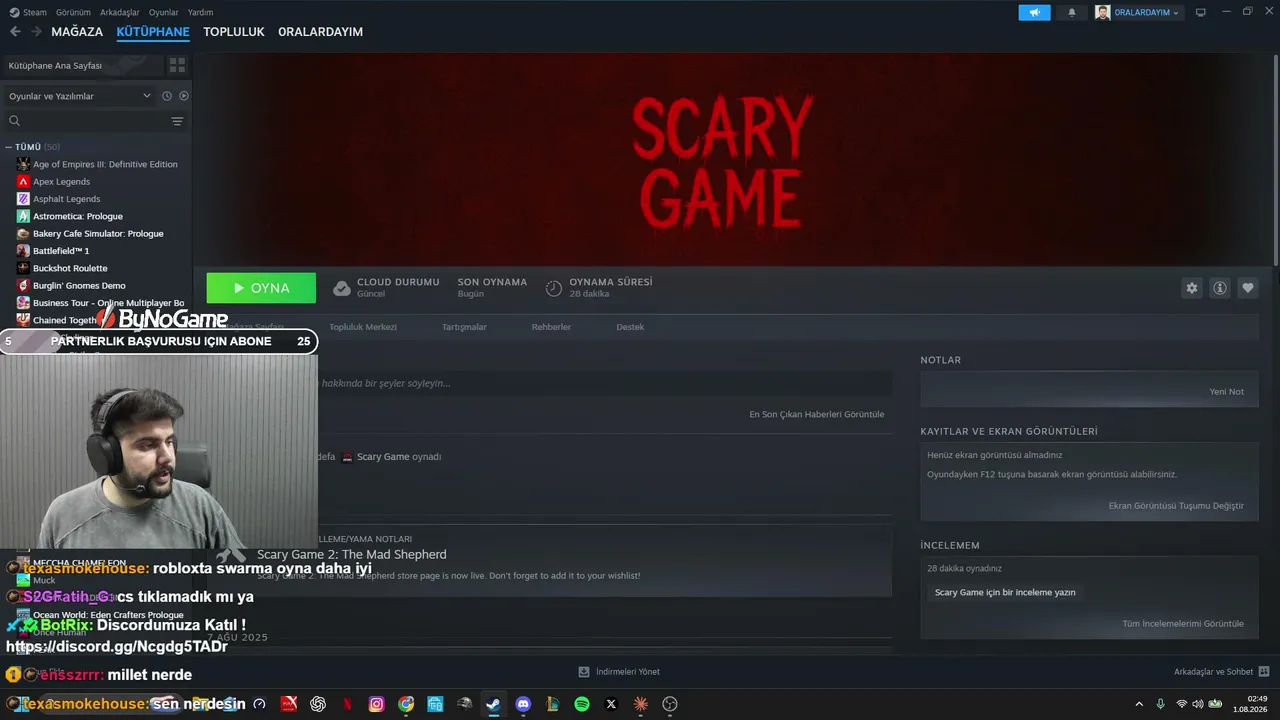Switch to Big Picture mode via monitor icon
The width and height of the screenshot is (1280, 720).
1201,12
